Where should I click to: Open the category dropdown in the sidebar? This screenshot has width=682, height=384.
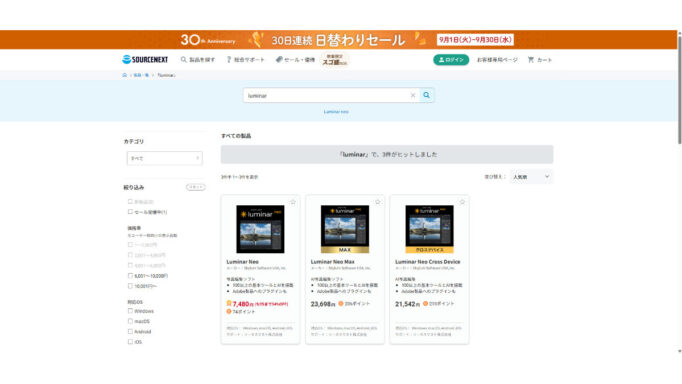coord(164,158)
